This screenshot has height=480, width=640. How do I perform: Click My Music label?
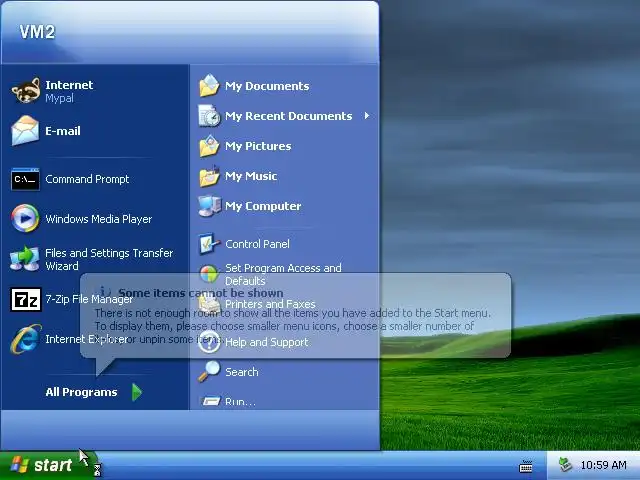tap(251, 176)
